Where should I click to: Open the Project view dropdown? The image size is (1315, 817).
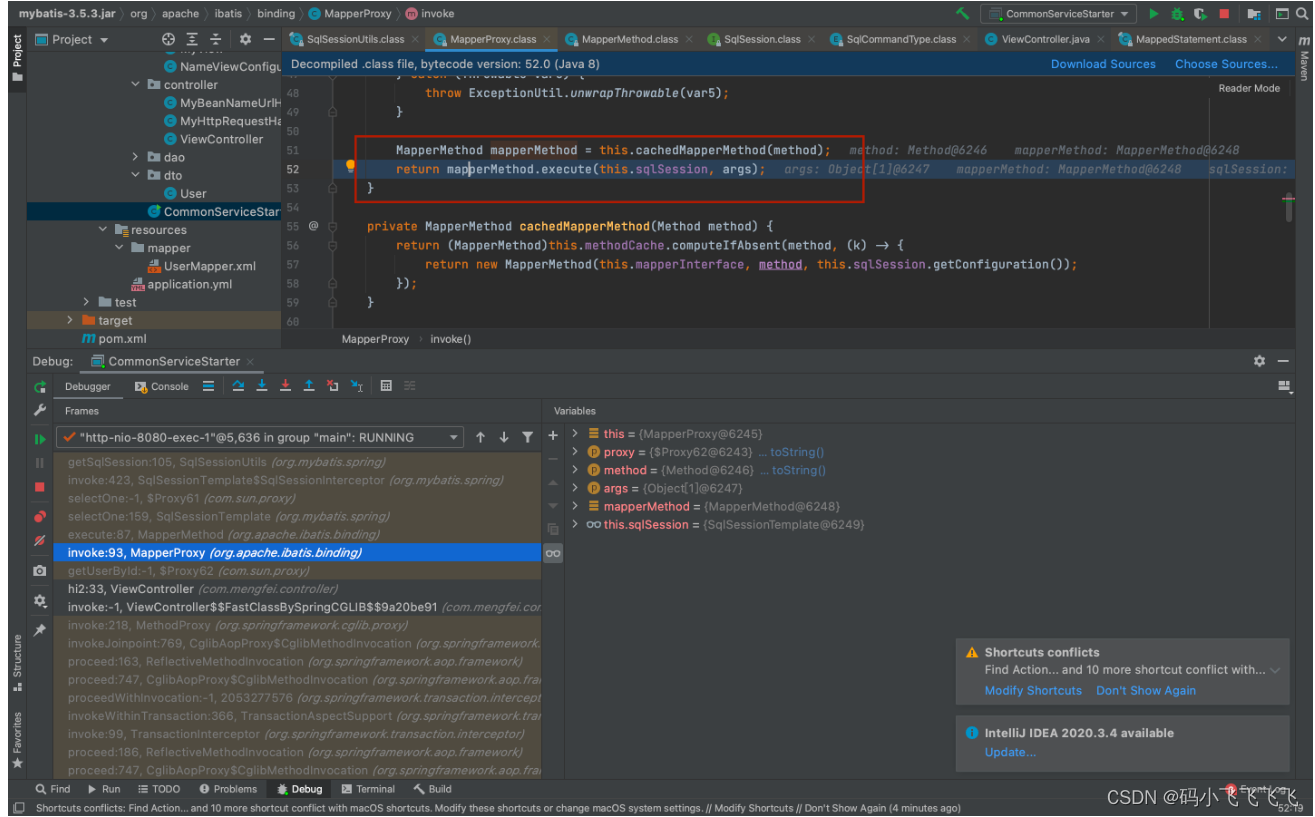click(71, 39)
